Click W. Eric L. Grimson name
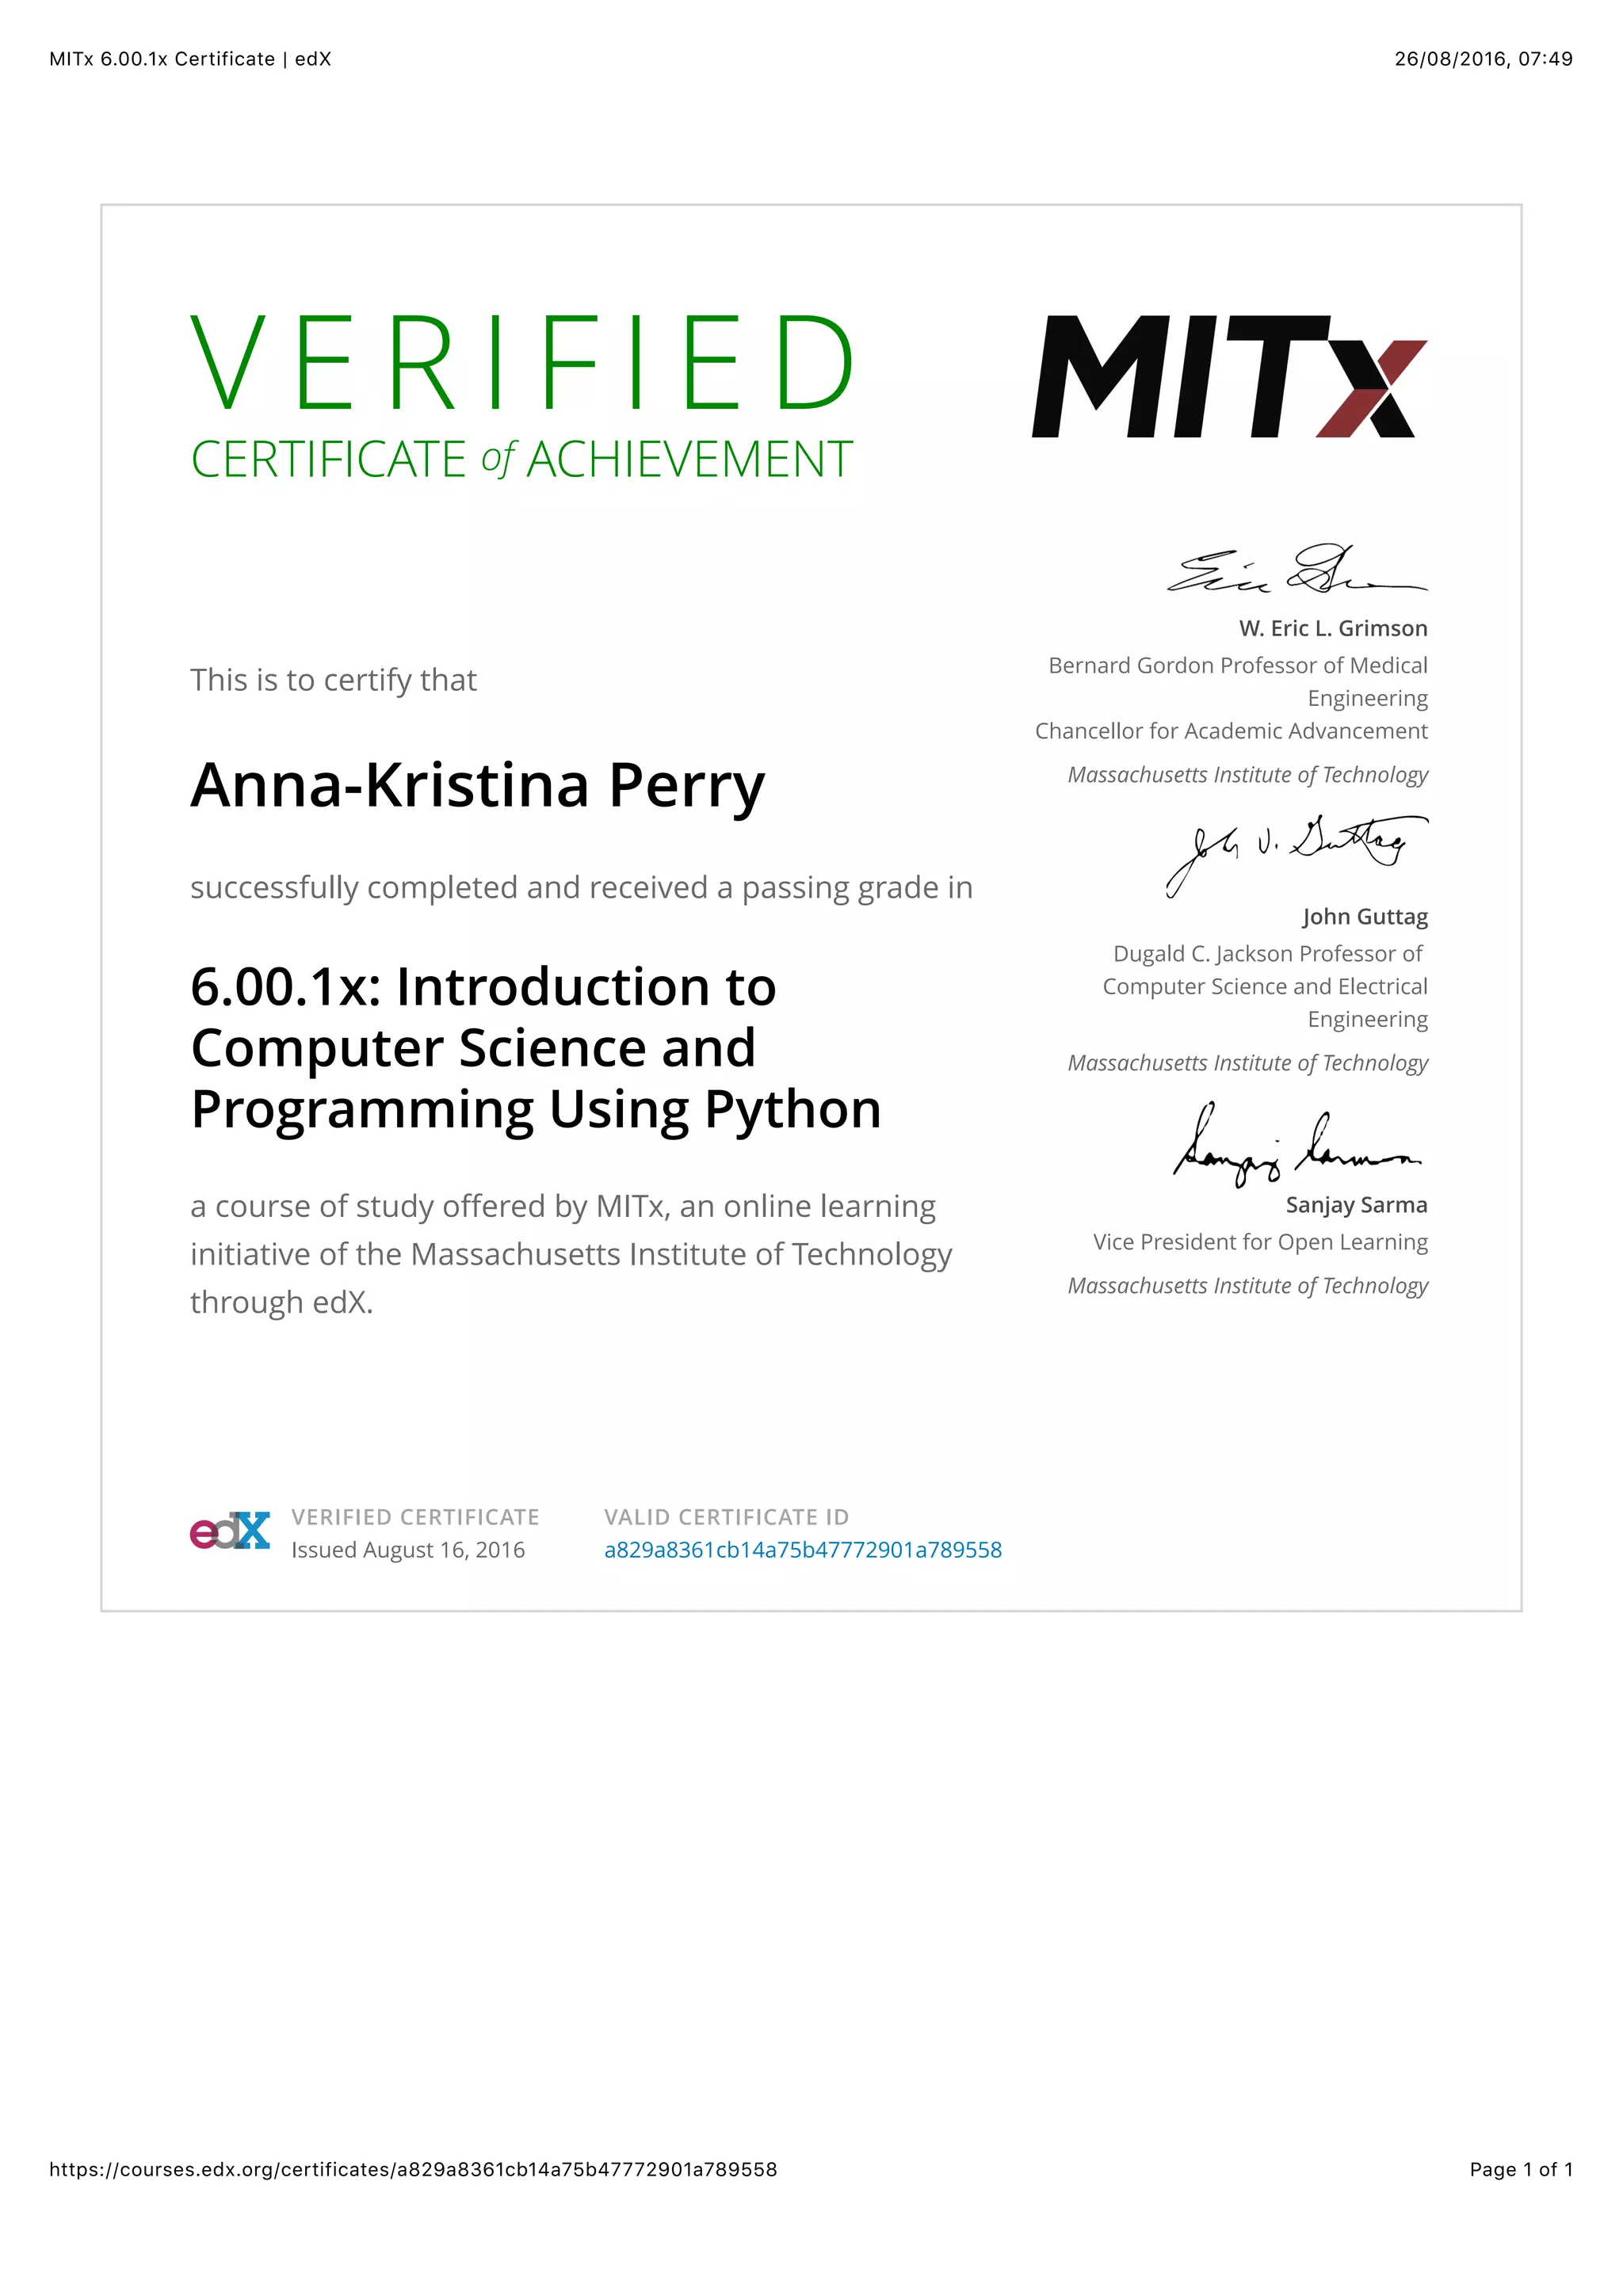Image resolution: width=1623 pixels, height=2296 pixels. 1332,628
